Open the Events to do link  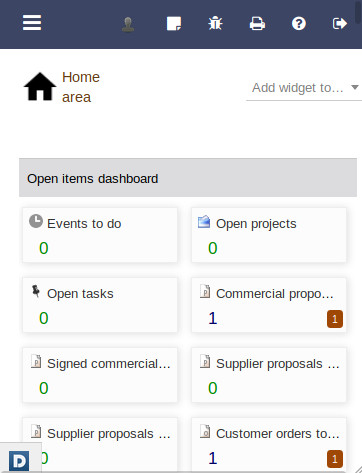(x=84, y=224)
